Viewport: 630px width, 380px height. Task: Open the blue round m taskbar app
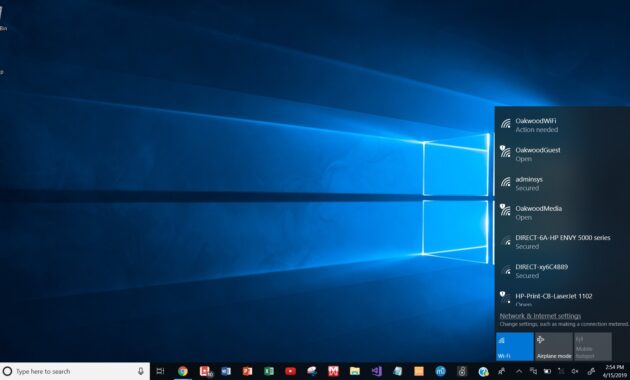pyautogui.click(x=440, y=371)
